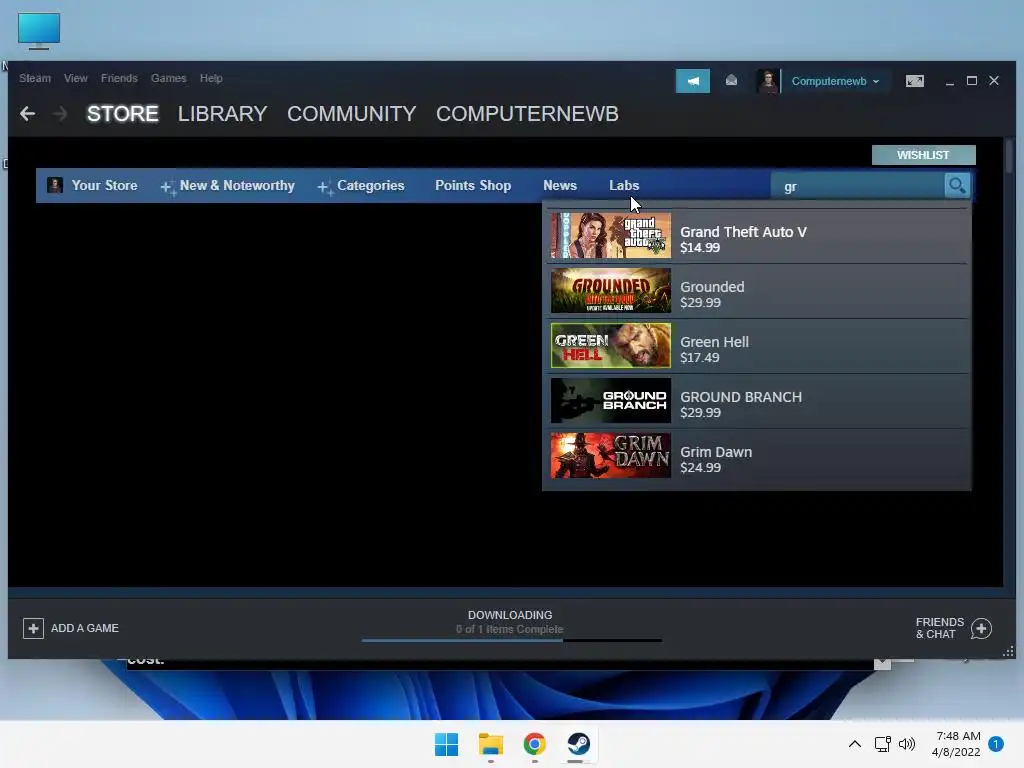The image size is (1024, 768).
Task: Click the Grand Theft Auto V title
Action: tap(743, 232)
